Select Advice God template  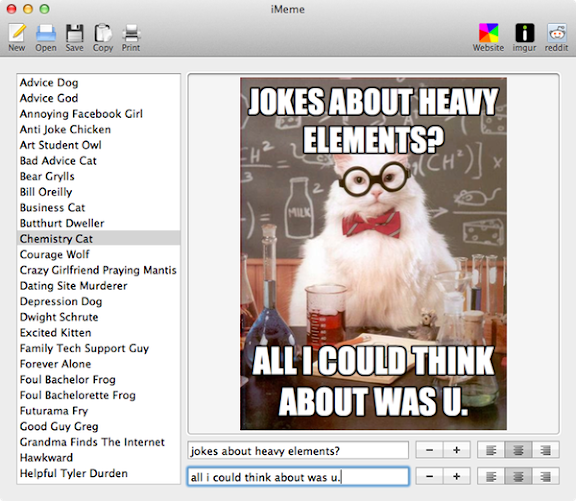pos(98,98)
